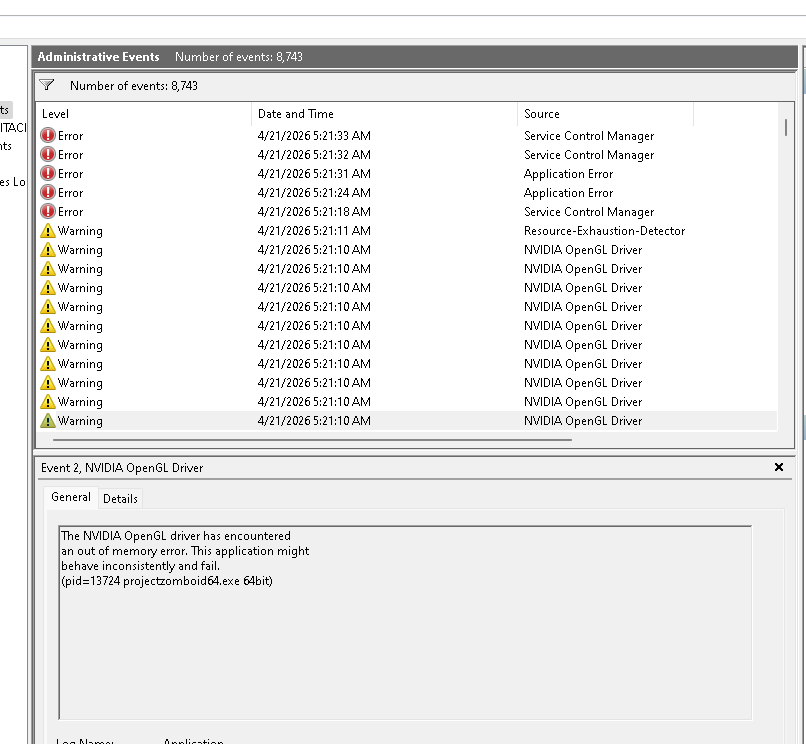The height and width of the screenshot is (744, 806).
Task: Click error icon of 5:21:24 AM Application Error
Action: coord(48,192)
